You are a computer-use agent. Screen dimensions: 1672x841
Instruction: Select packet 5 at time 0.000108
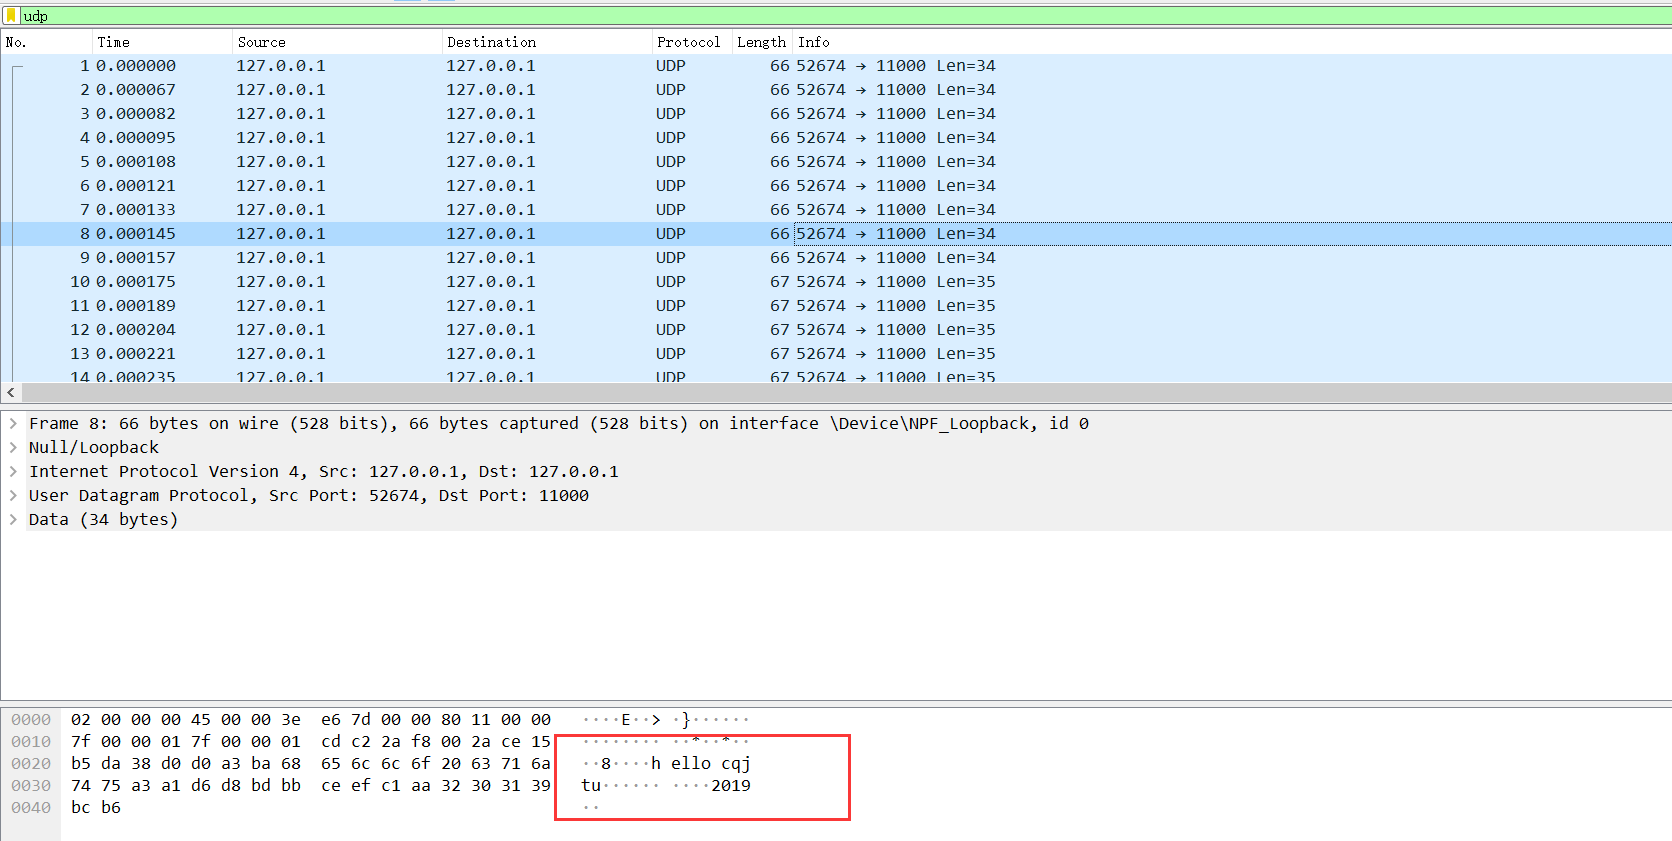click(x=836, y=162)
